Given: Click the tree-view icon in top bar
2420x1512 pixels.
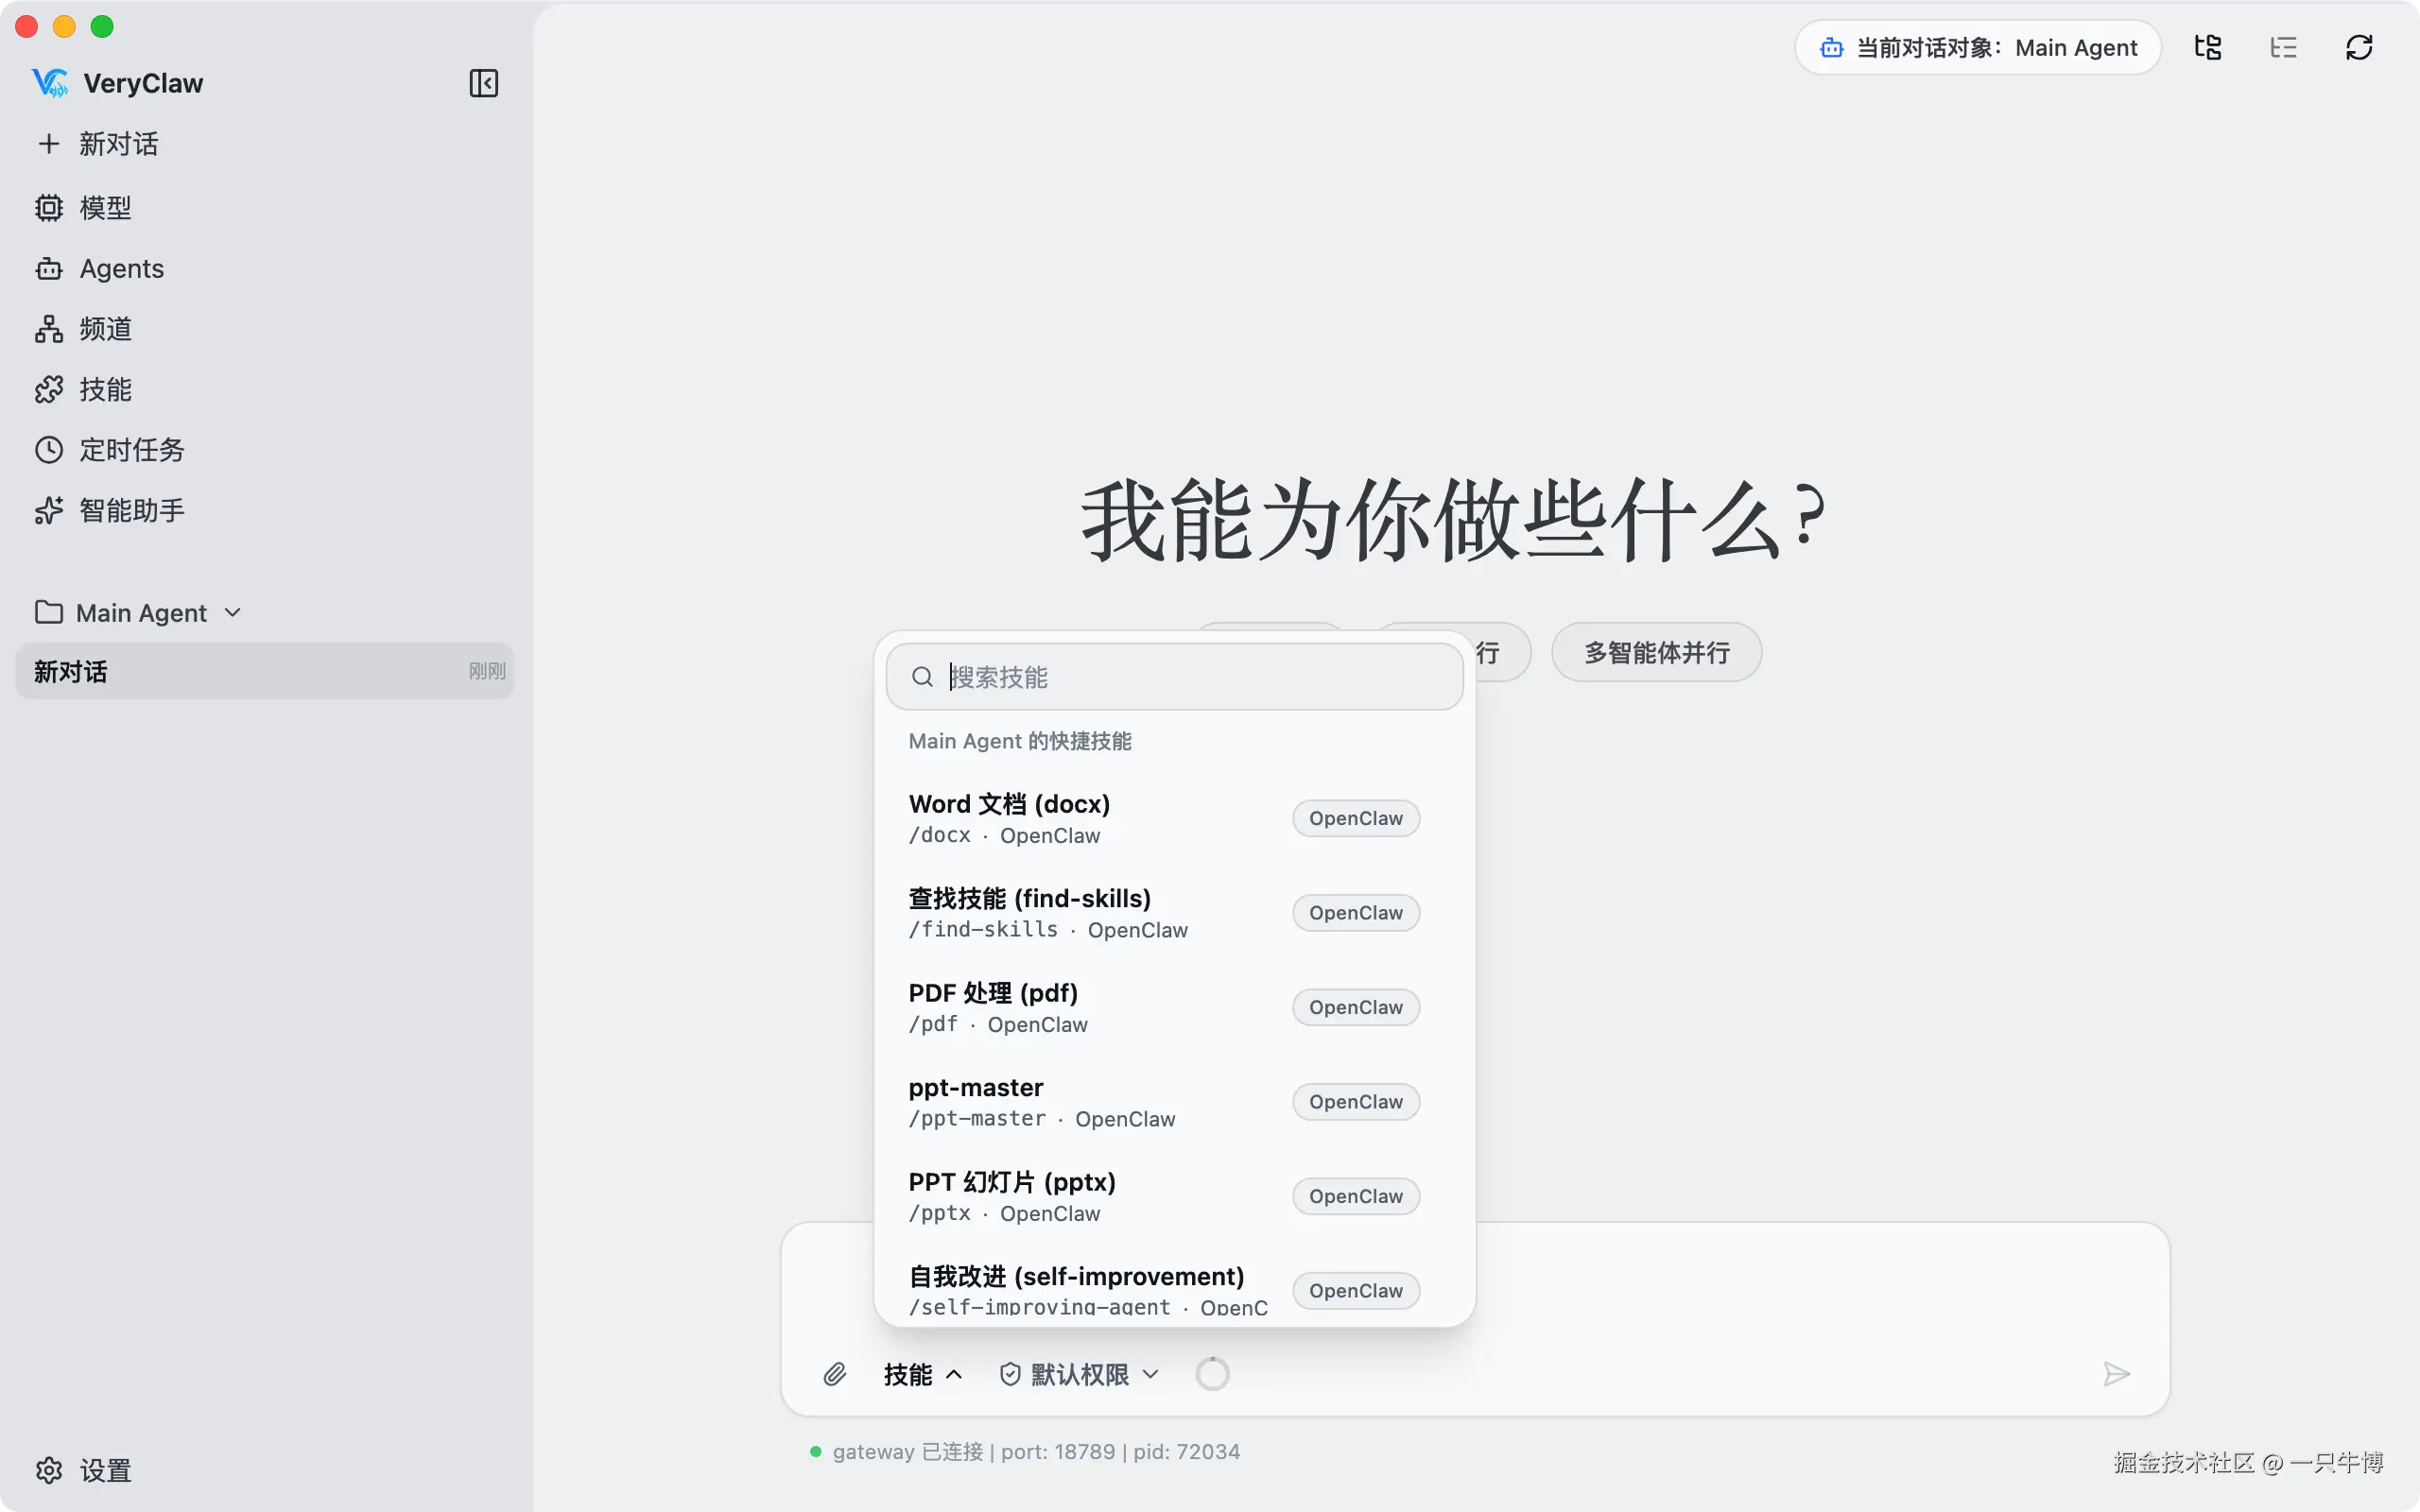Looking at the screenshot, I should 2208,47.
